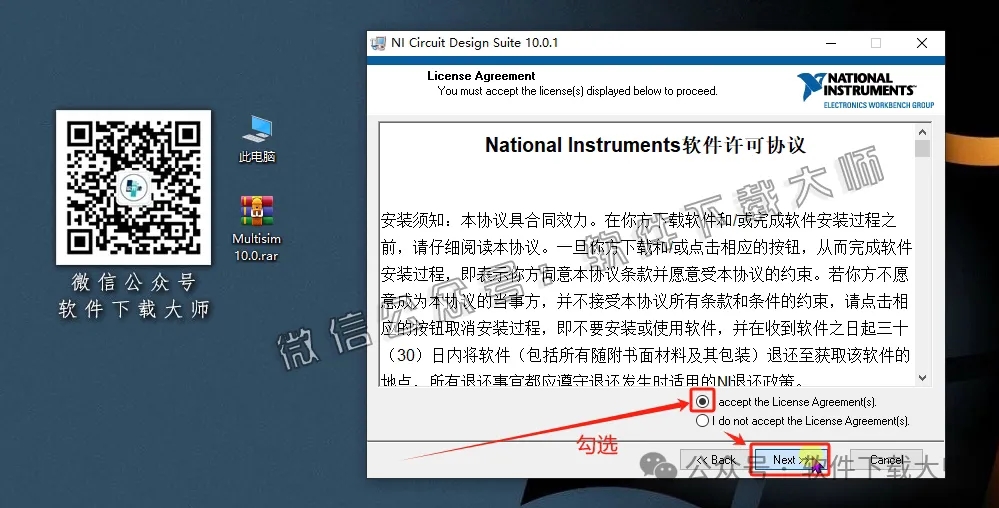Close the NI Circuit Design Suite installer

coord(921,43)
